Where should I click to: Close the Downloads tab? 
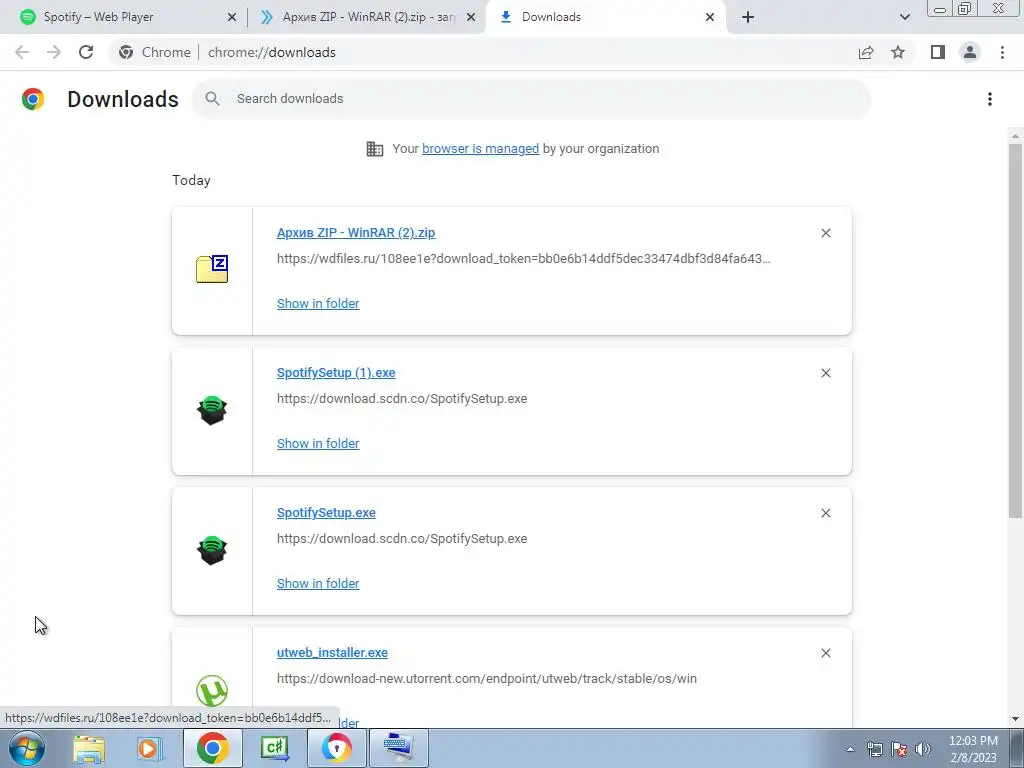click(710, 17)
